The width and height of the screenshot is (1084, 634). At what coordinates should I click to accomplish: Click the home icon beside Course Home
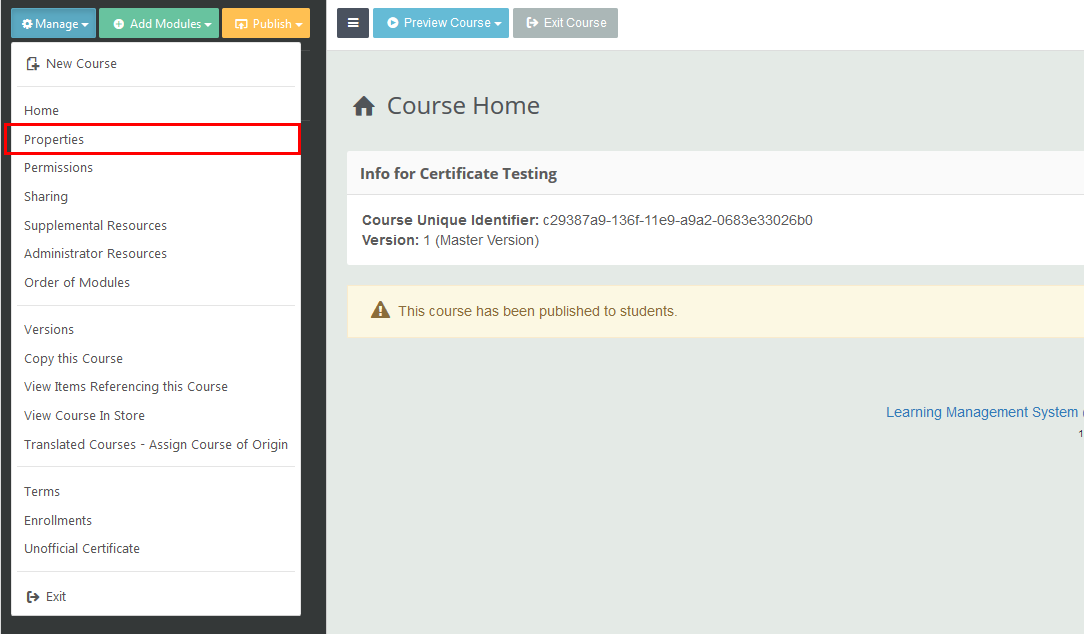click(364, 104)
